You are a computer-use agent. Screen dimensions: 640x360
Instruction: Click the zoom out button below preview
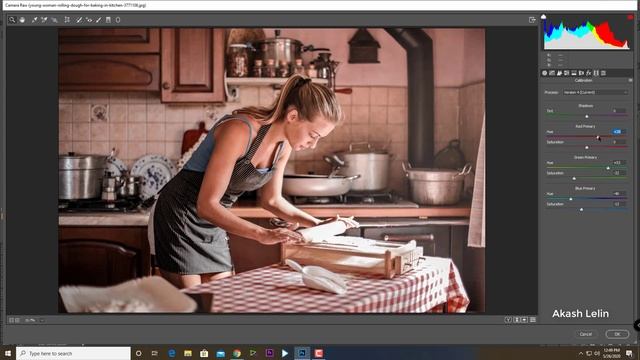click(x=11, y=320)
